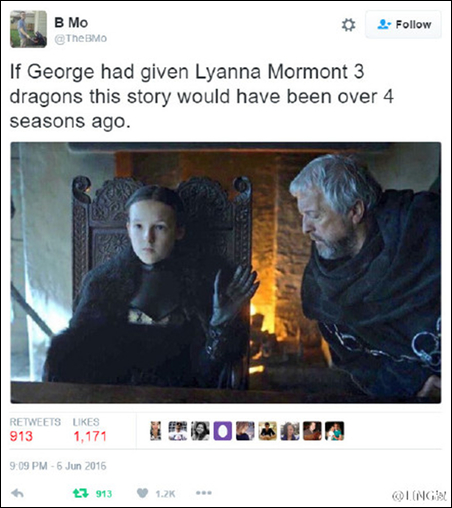Click the last liker avatar thumbnail
The height and width of the screenshot is (508, 452).
point(334,431)
